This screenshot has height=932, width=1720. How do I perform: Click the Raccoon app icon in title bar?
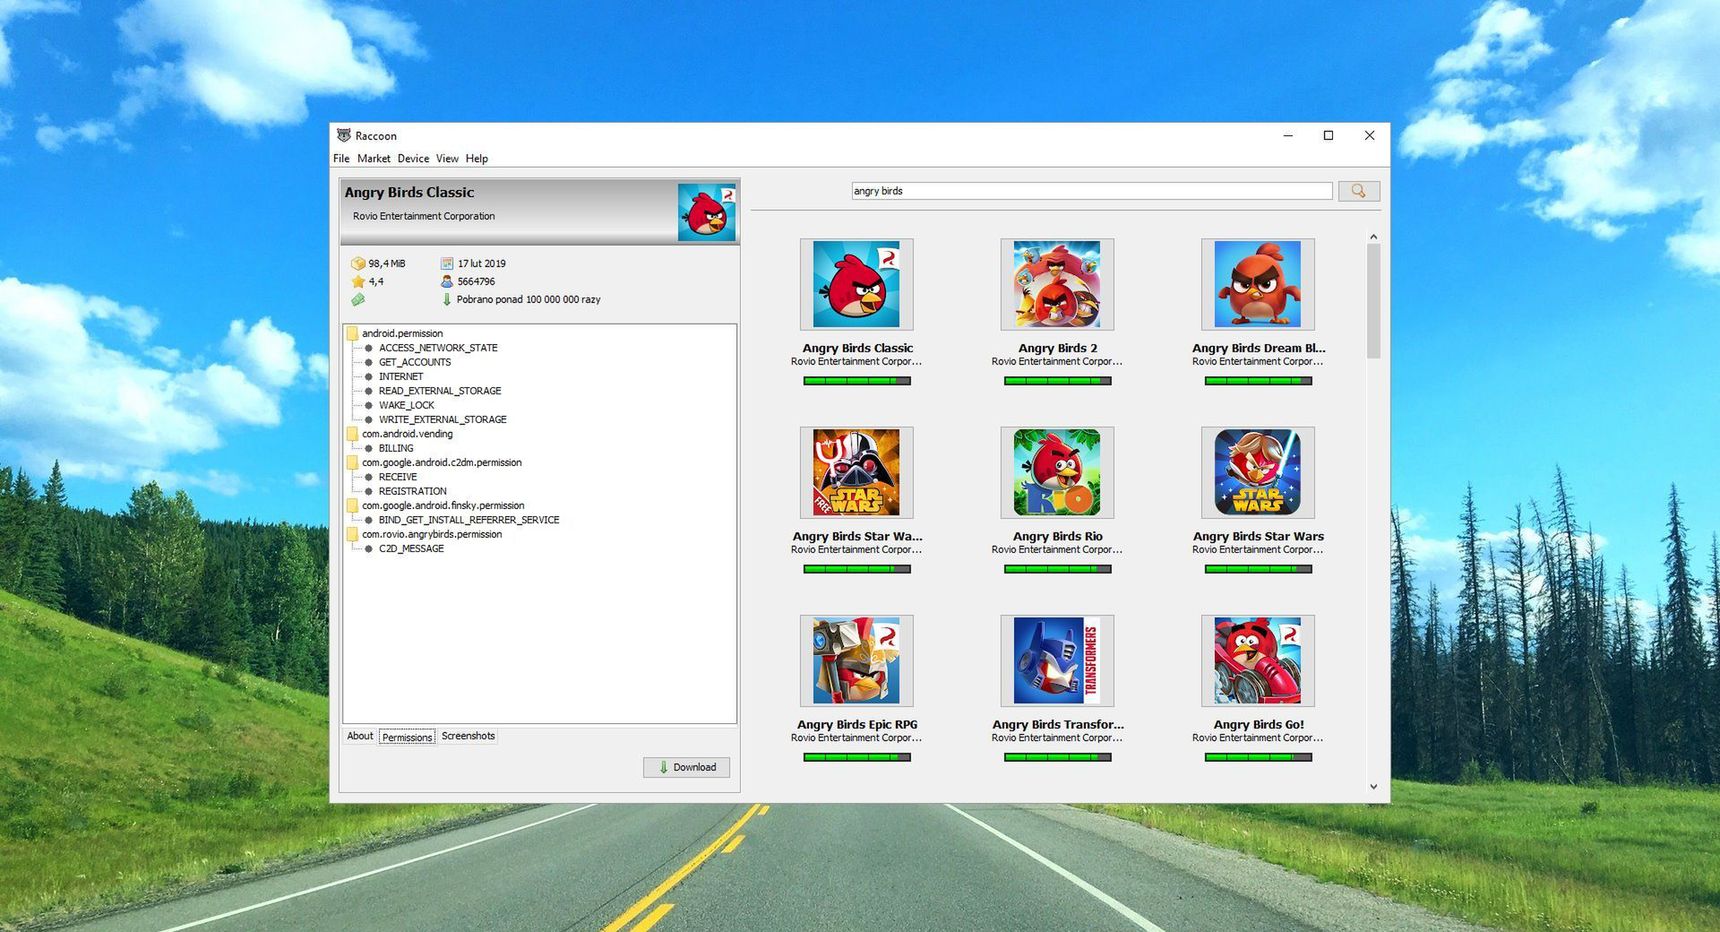coord(343,135)
